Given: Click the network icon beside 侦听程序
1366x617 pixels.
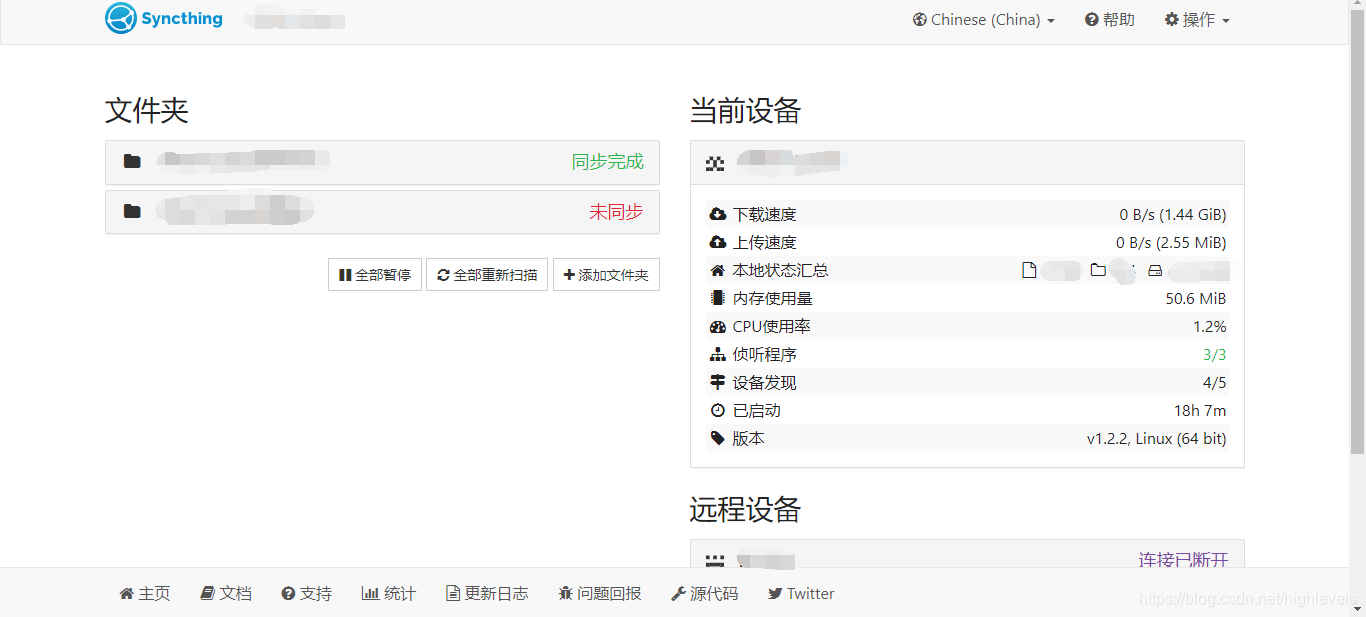Looking at the screenshot, I should (718, 355).
